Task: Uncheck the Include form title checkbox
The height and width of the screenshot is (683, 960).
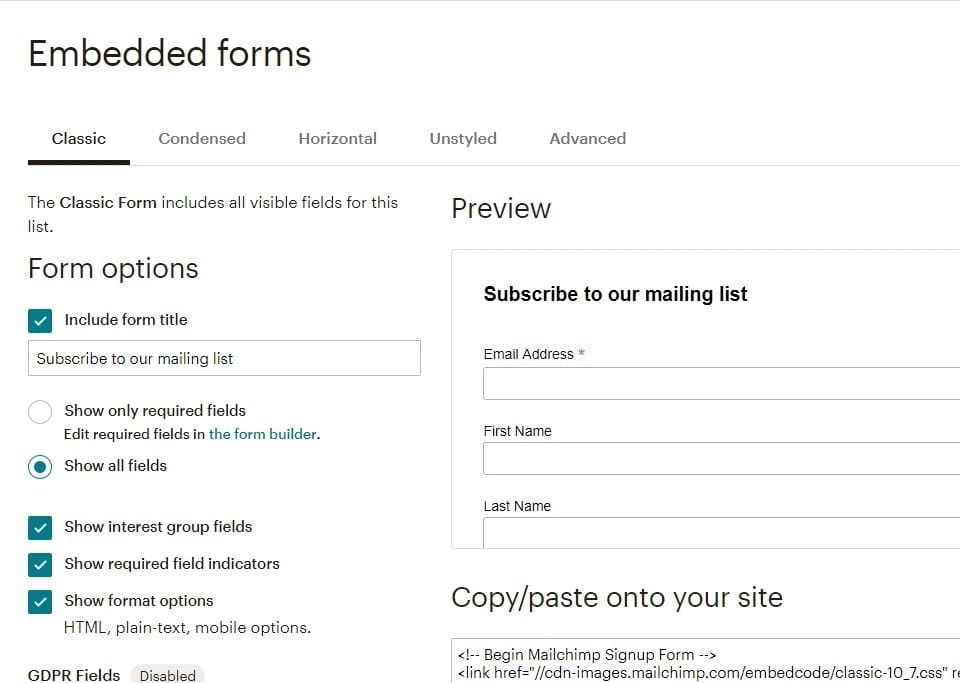Action: (40, 321)
